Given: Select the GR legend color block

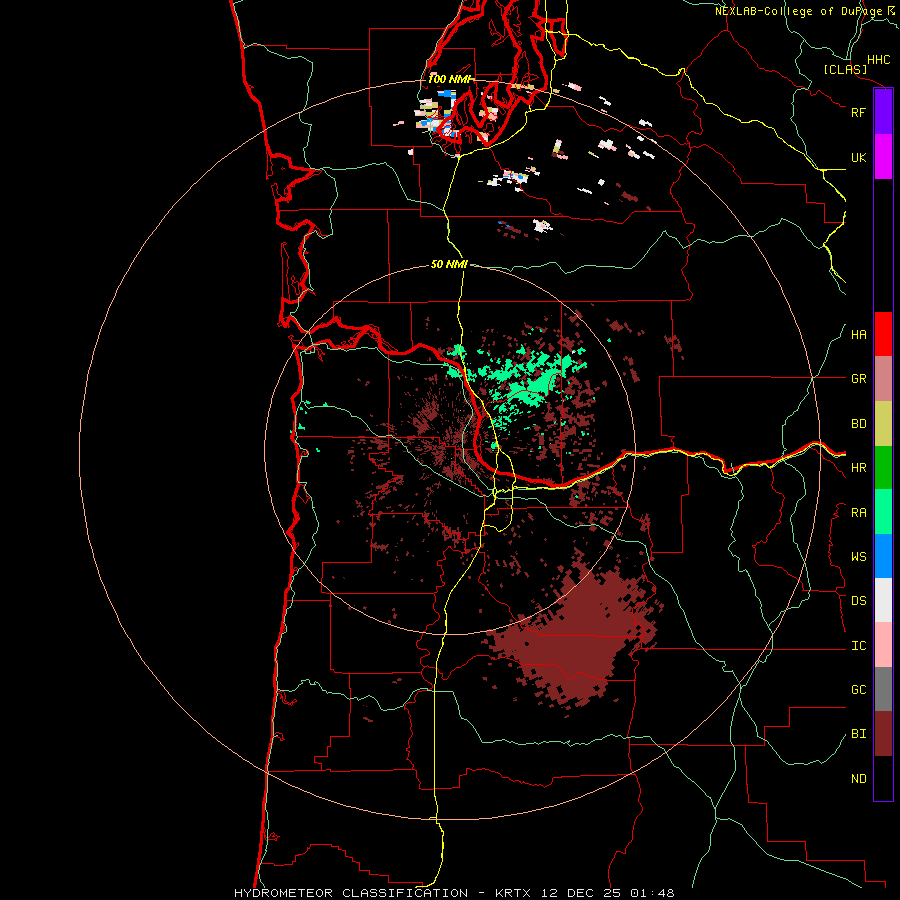Looking at the screenshot, I should click(x=883, y=379).
